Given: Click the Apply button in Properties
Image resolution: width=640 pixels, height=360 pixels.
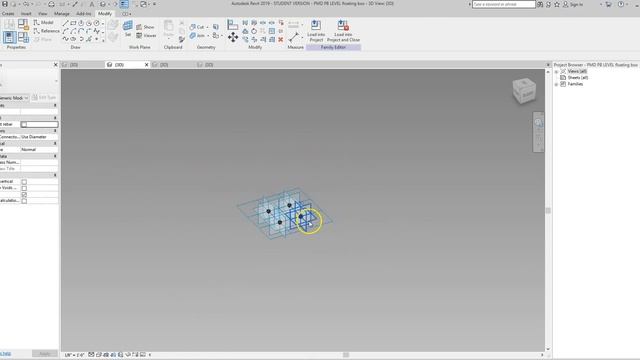Looking at the screenshot, I should [44, 353].
